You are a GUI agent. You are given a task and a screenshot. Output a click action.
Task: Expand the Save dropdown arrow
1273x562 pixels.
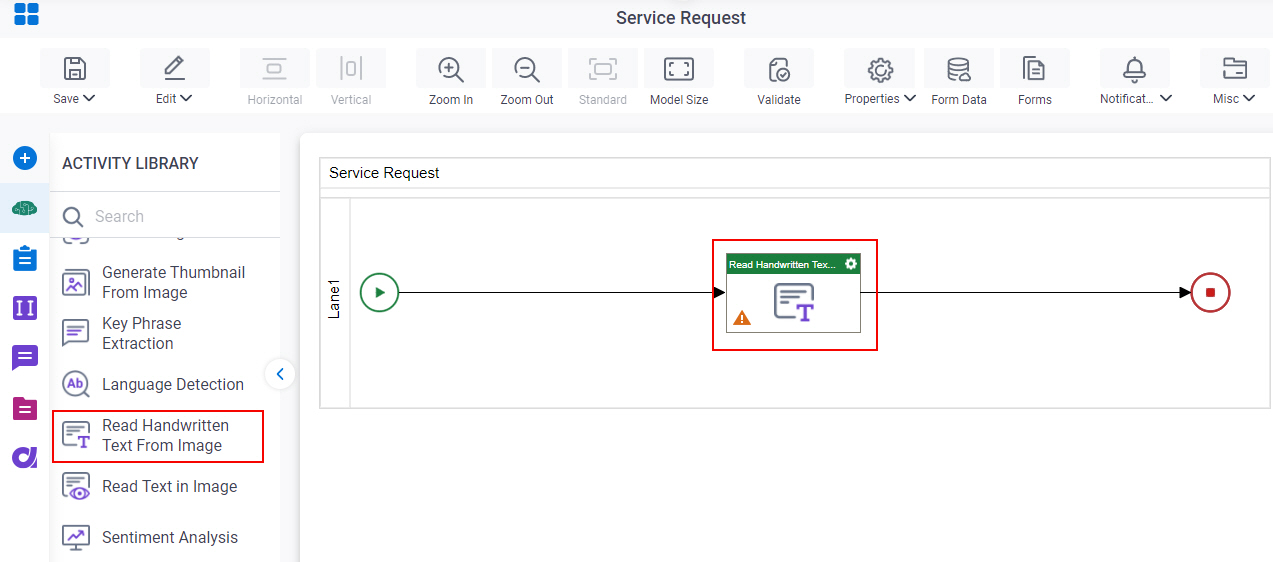89,99
